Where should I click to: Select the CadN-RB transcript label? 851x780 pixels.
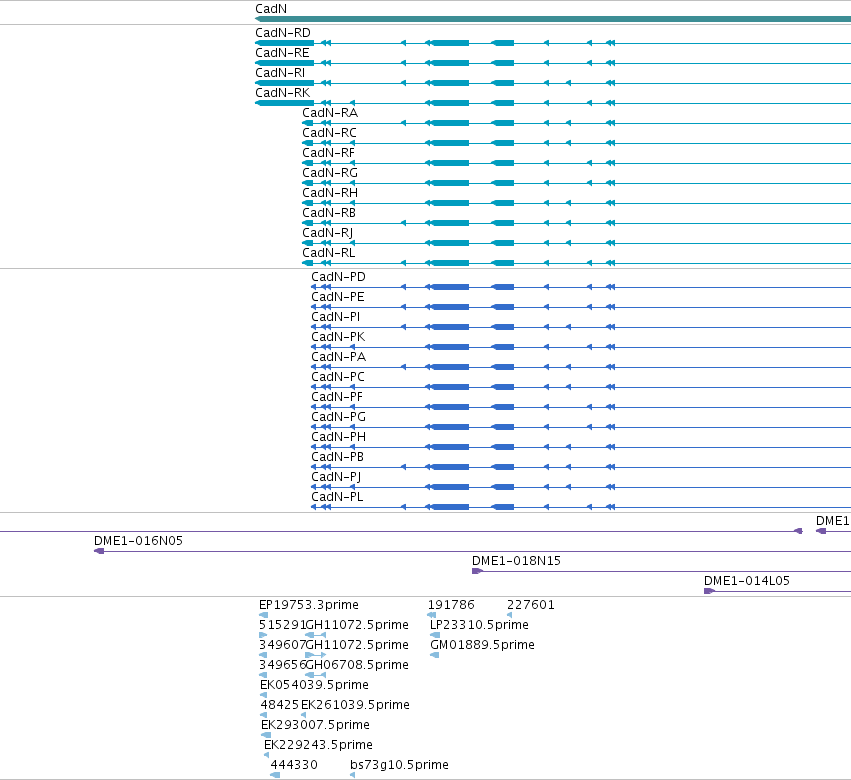(x=329, y=213)
